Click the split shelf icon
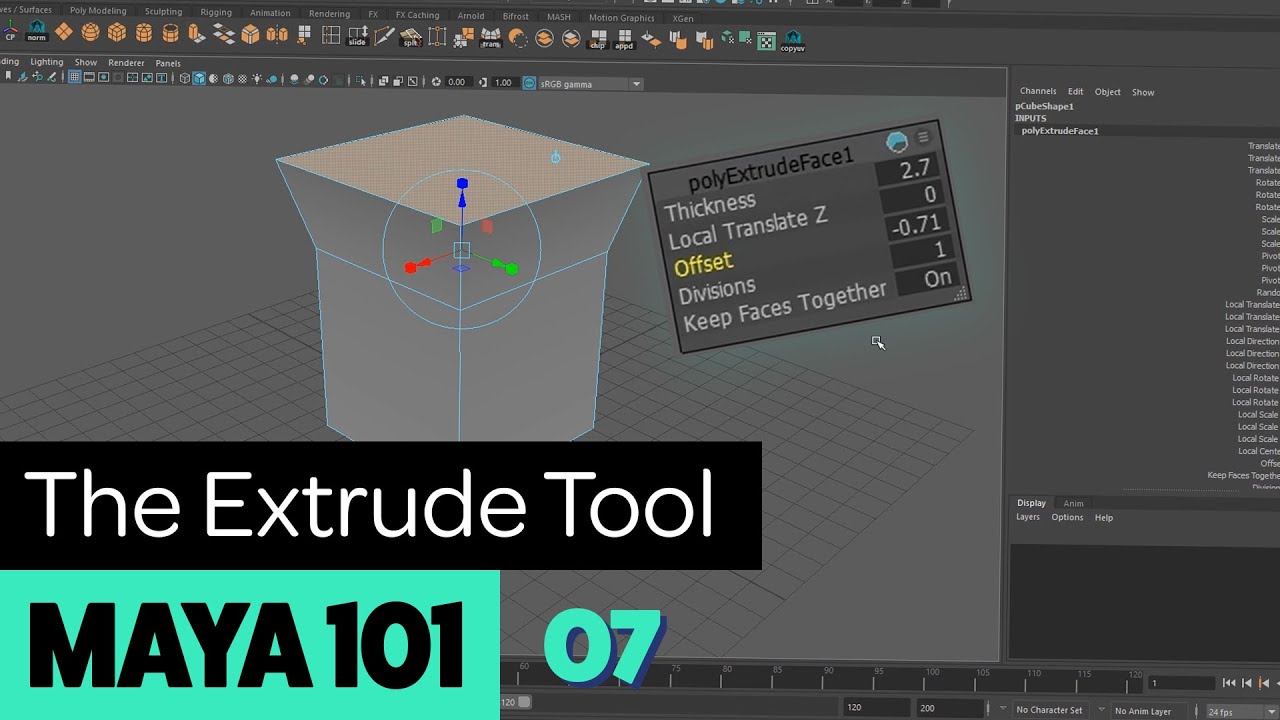 pyautogui.click(x=411, y=37)
